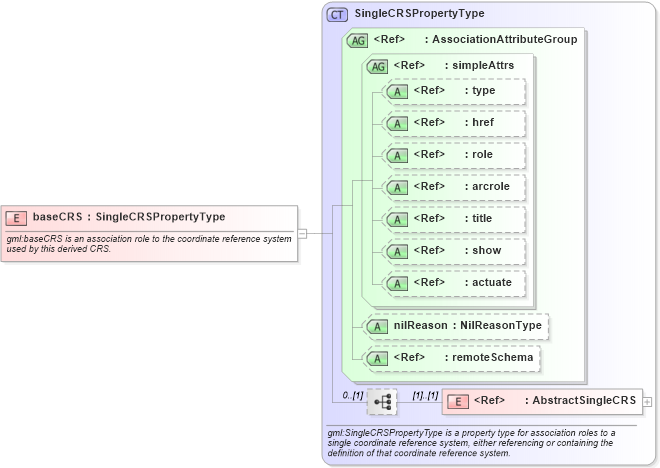Select the role attribute reference text

453,154
